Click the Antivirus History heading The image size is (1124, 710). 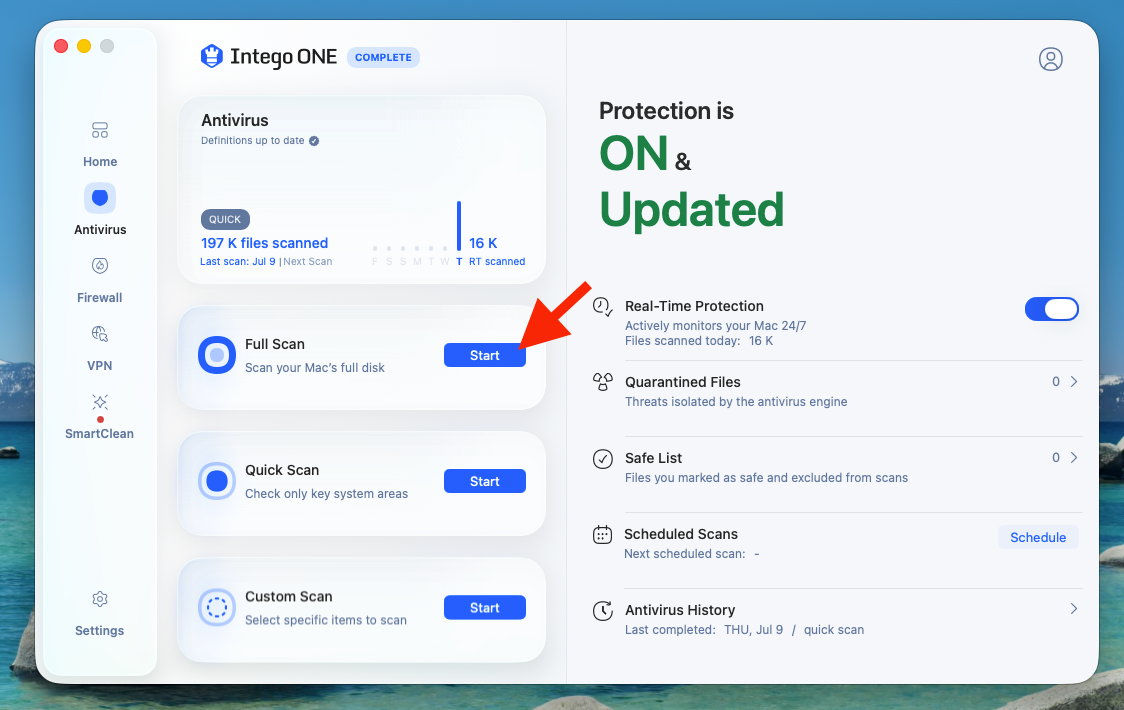680,610
